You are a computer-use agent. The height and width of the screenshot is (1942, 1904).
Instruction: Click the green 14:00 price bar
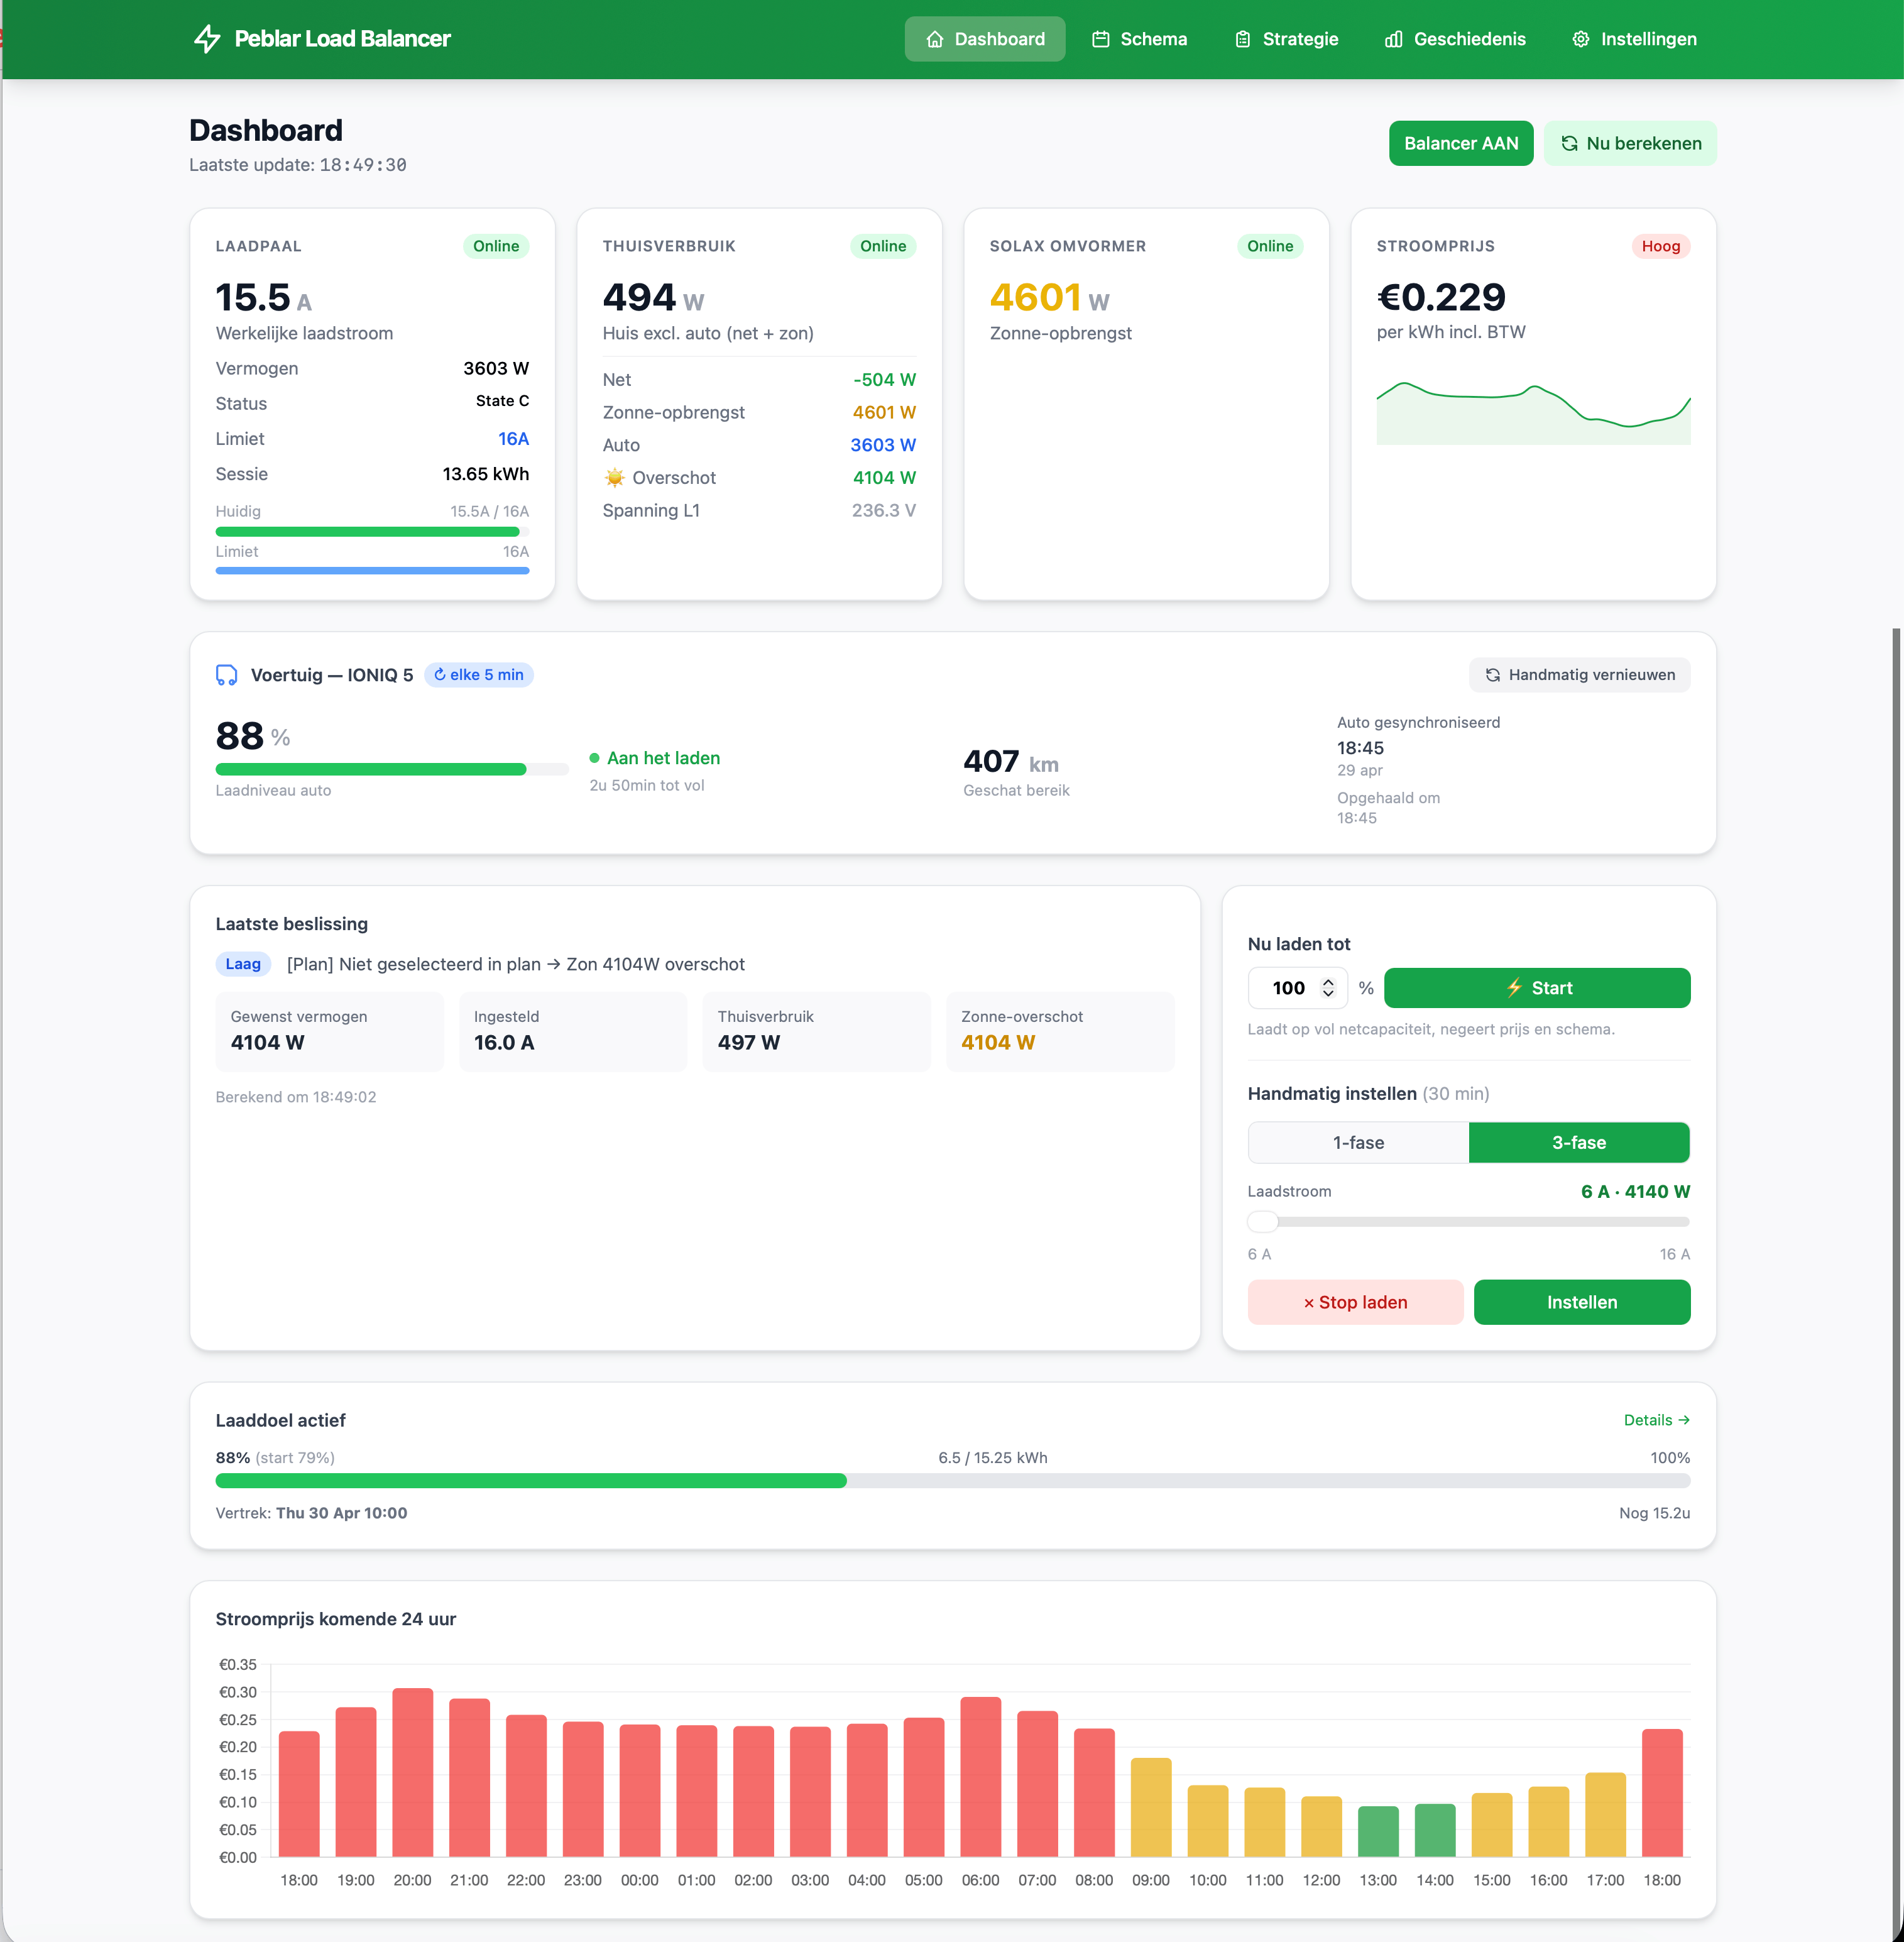coord(1435,1831)
